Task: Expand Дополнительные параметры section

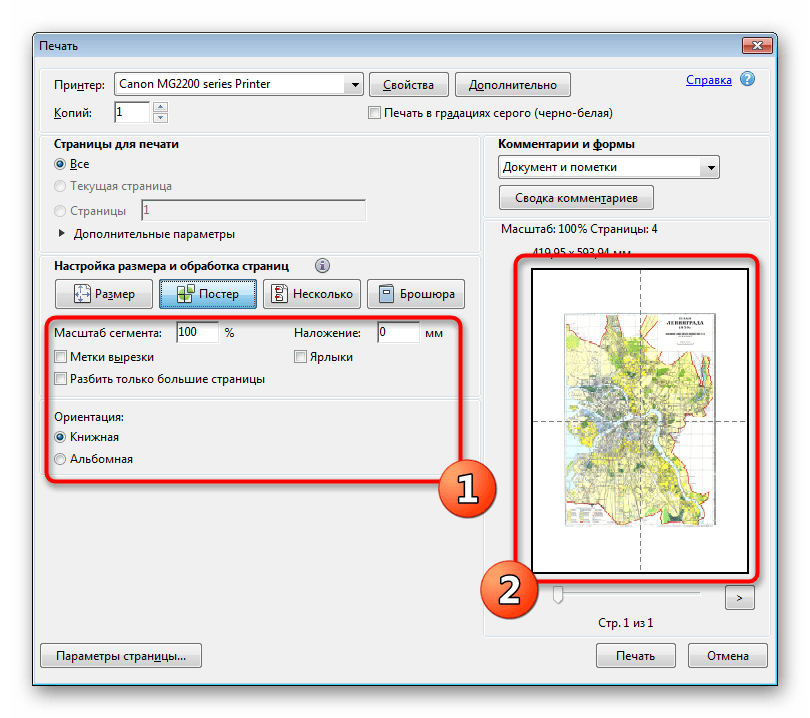Action: coord(64,234)
